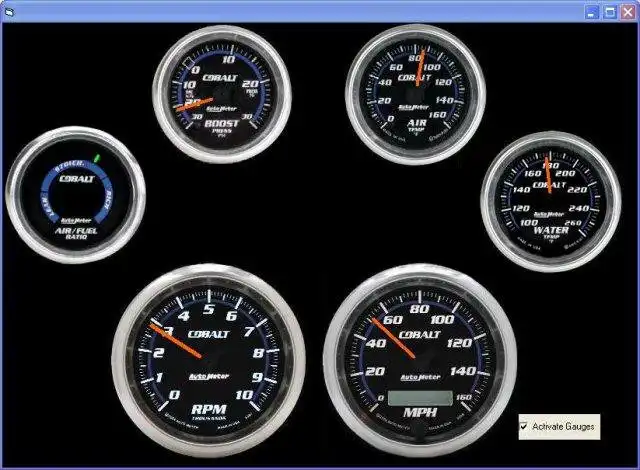This screenshot has height=470, width=640.
Task: Toggle the Activate Gauges checkbox
Action: point(524,426)
